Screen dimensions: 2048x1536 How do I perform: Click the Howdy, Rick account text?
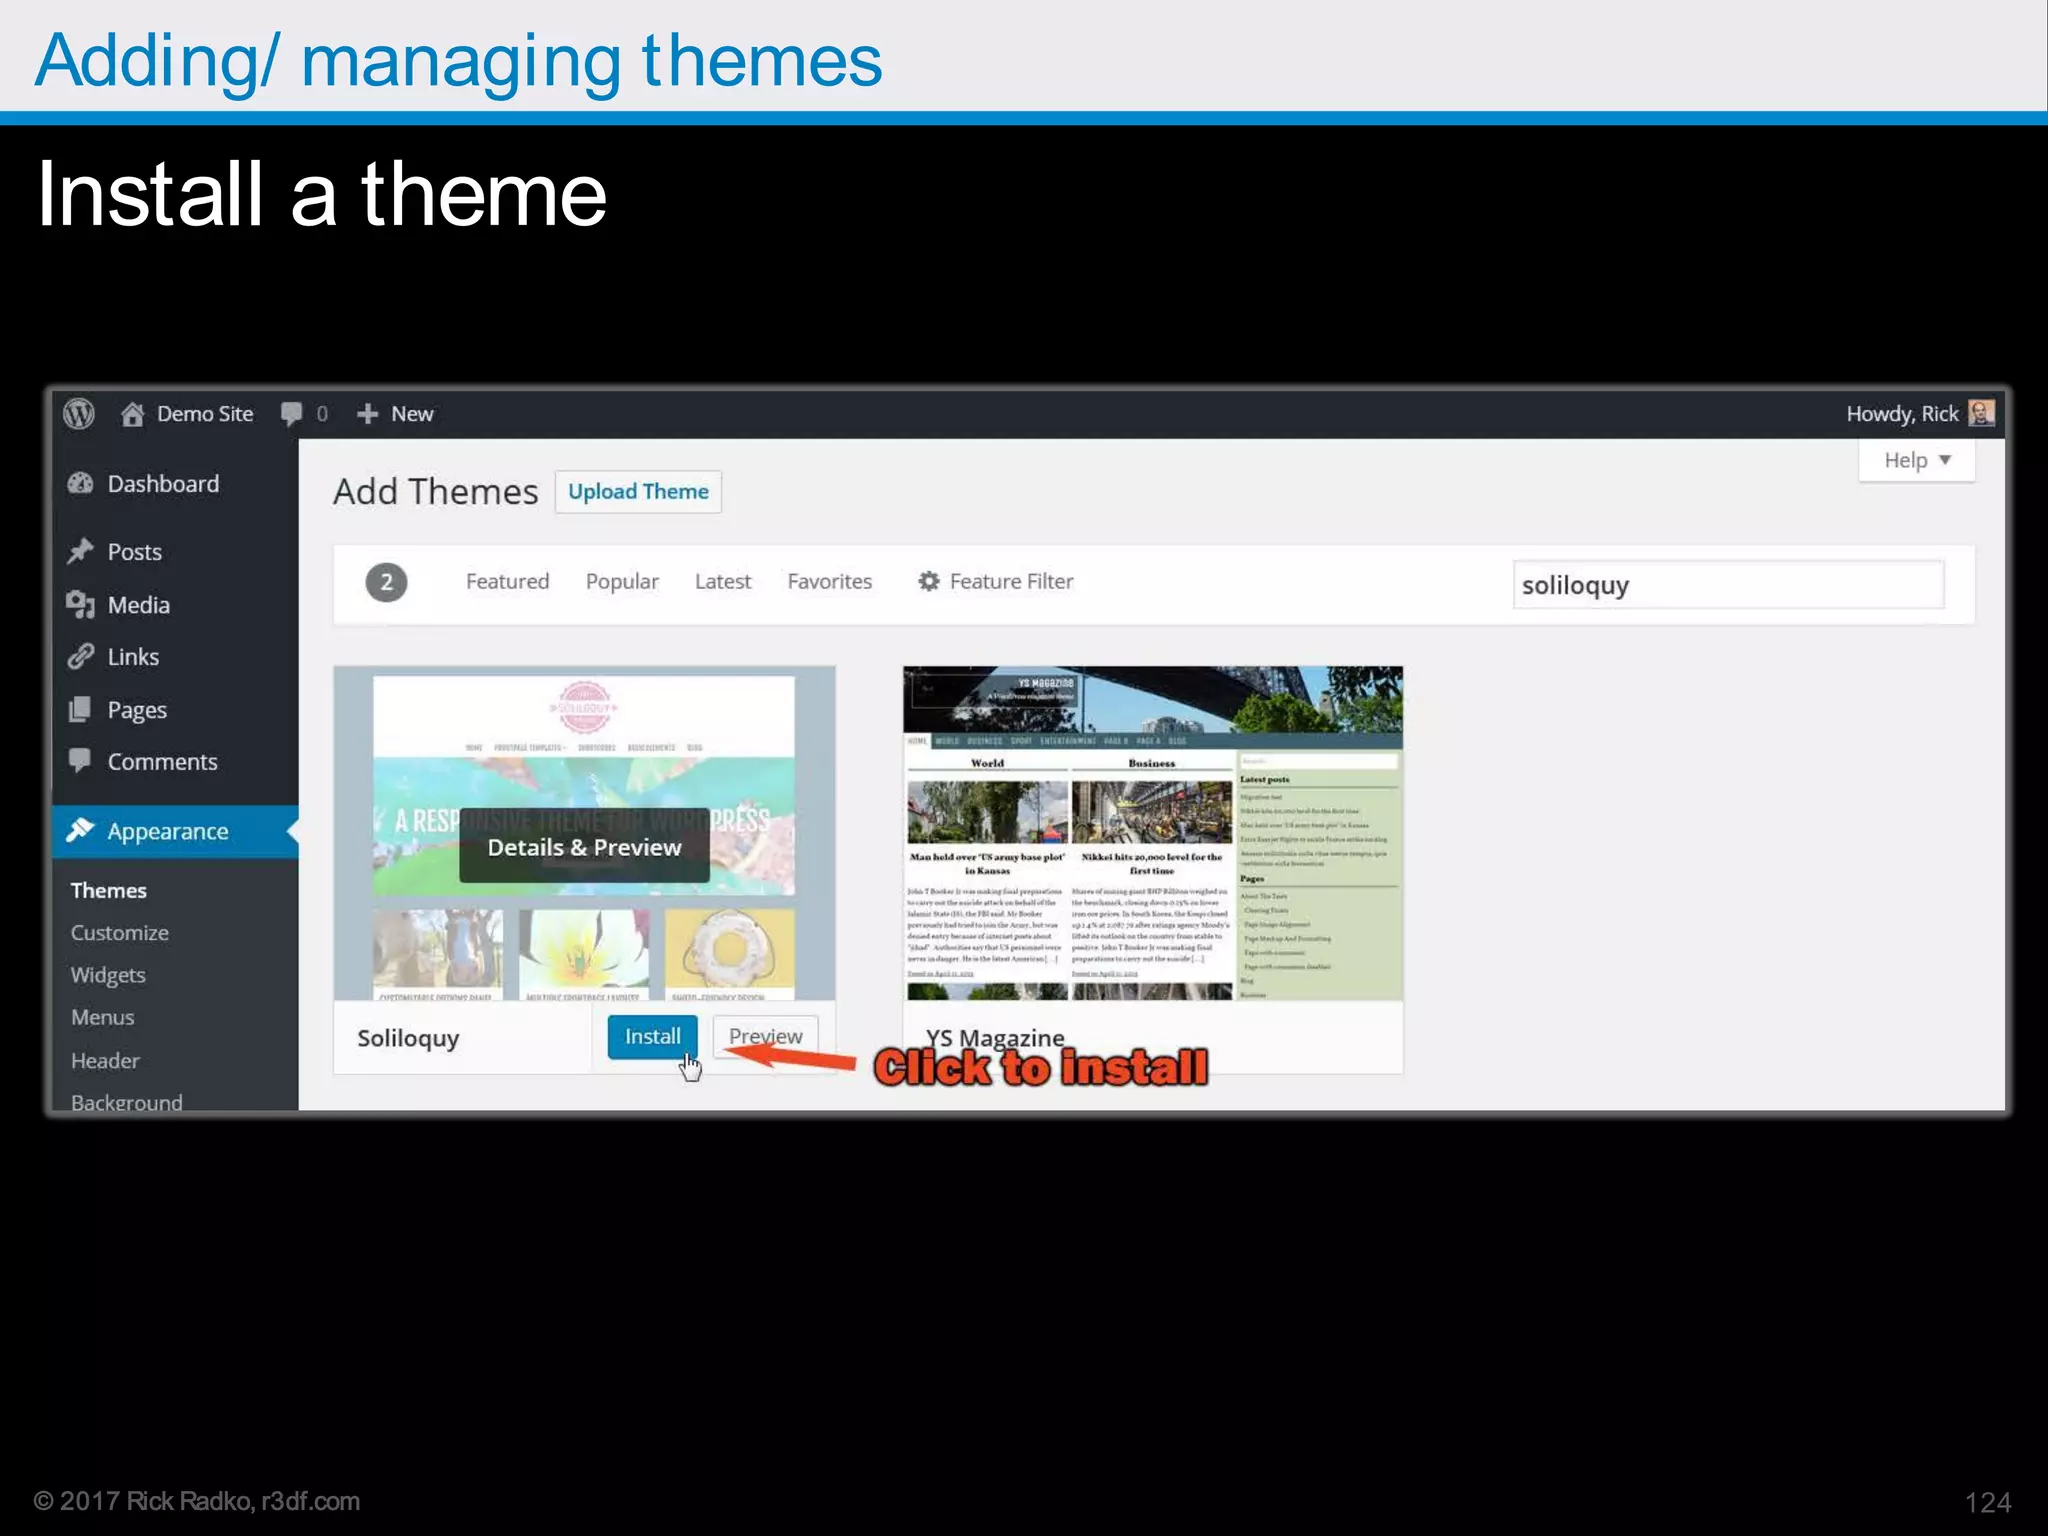coord(1902,414)
